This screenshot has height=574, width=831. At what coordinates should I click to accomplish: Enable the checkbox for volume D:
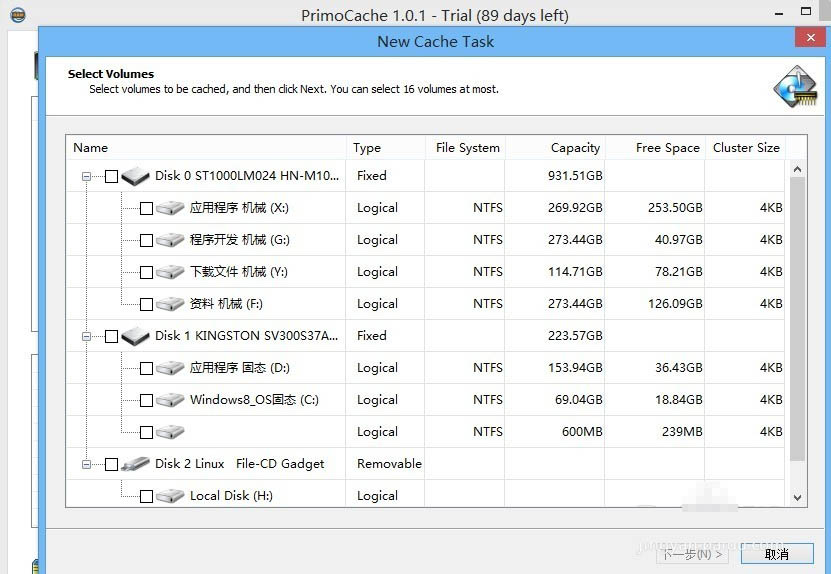[146, 368]
